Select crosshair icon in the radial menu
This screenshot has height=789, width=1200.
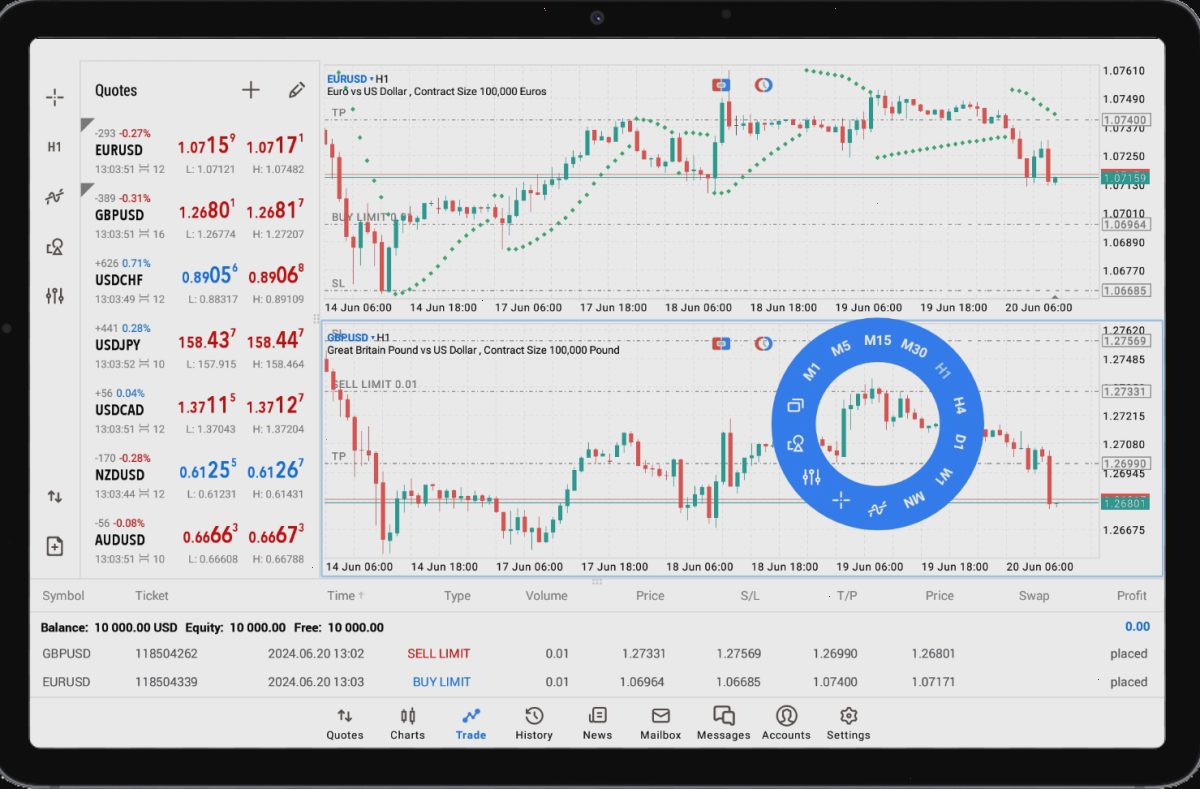(841, 499)
